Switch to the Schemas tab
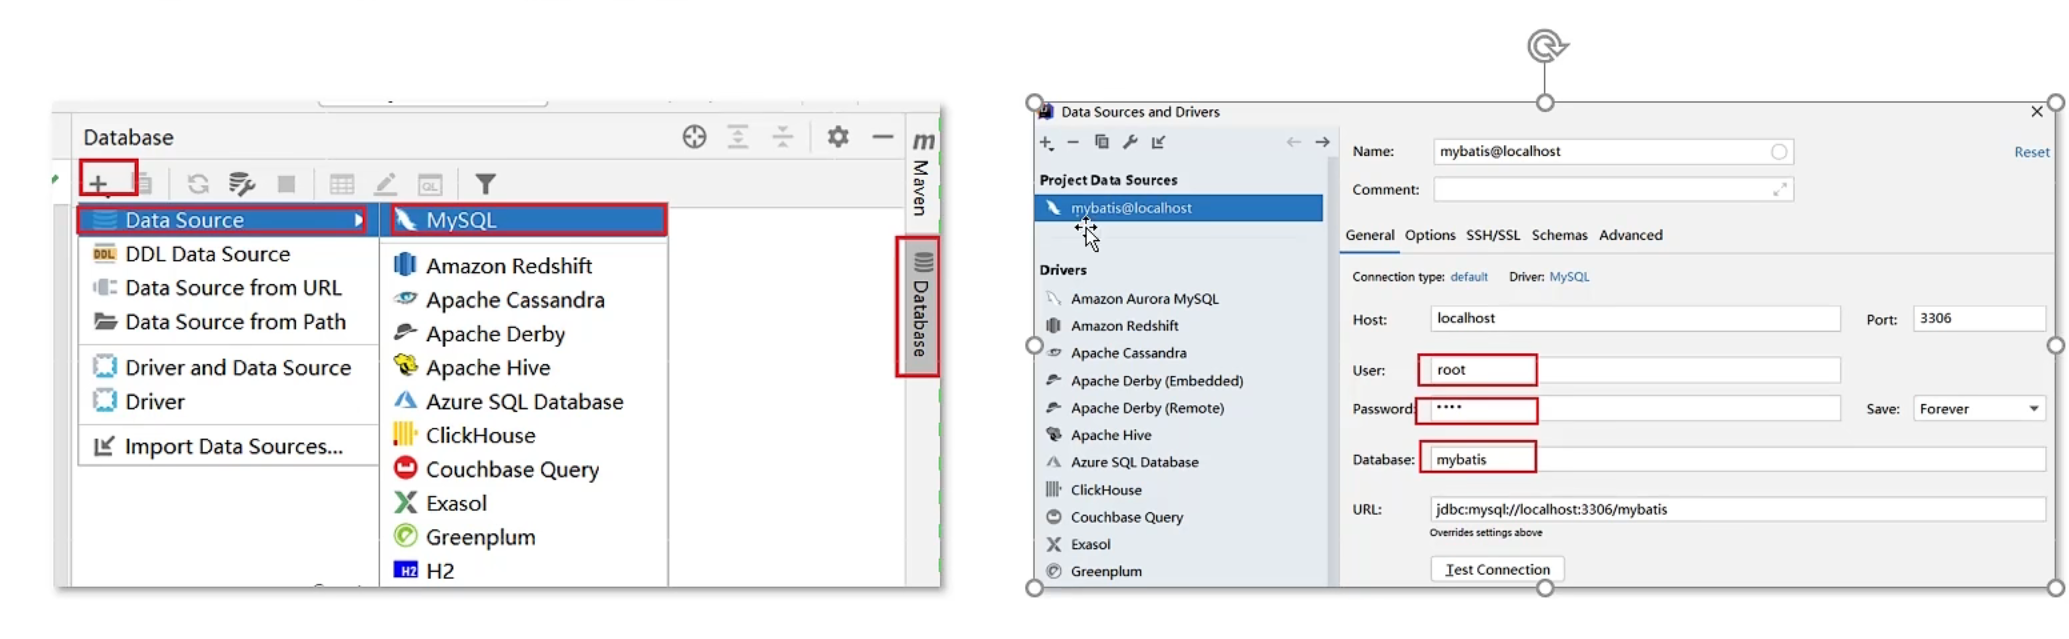Image resolution: width=2069 pixels, height=639 pixels. pyautogui.click(x=1559, y=235)
